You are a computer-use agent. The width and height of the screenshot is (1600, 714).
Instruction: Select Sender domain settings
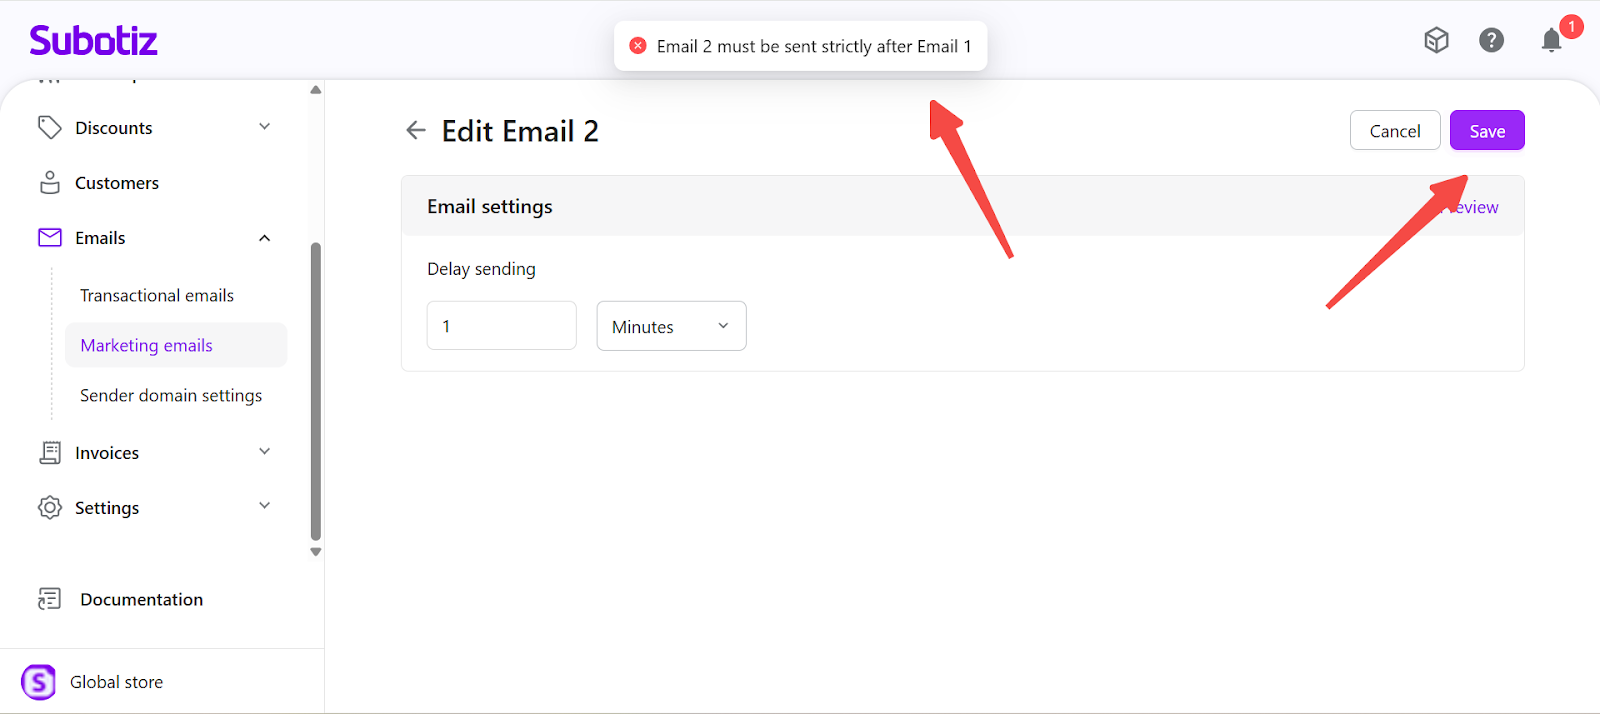coord(171,396)
